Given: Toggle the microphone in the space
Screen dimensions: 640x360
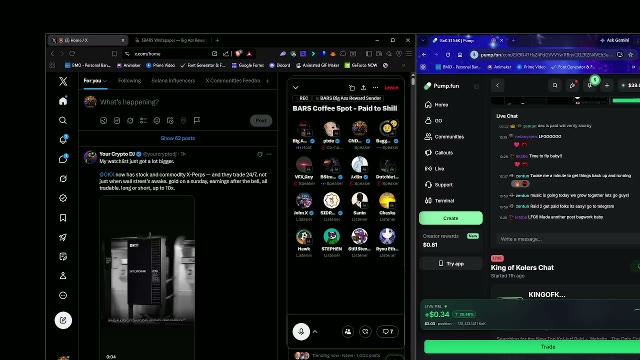Looking at the screenshot, I should tap(301, 331).
